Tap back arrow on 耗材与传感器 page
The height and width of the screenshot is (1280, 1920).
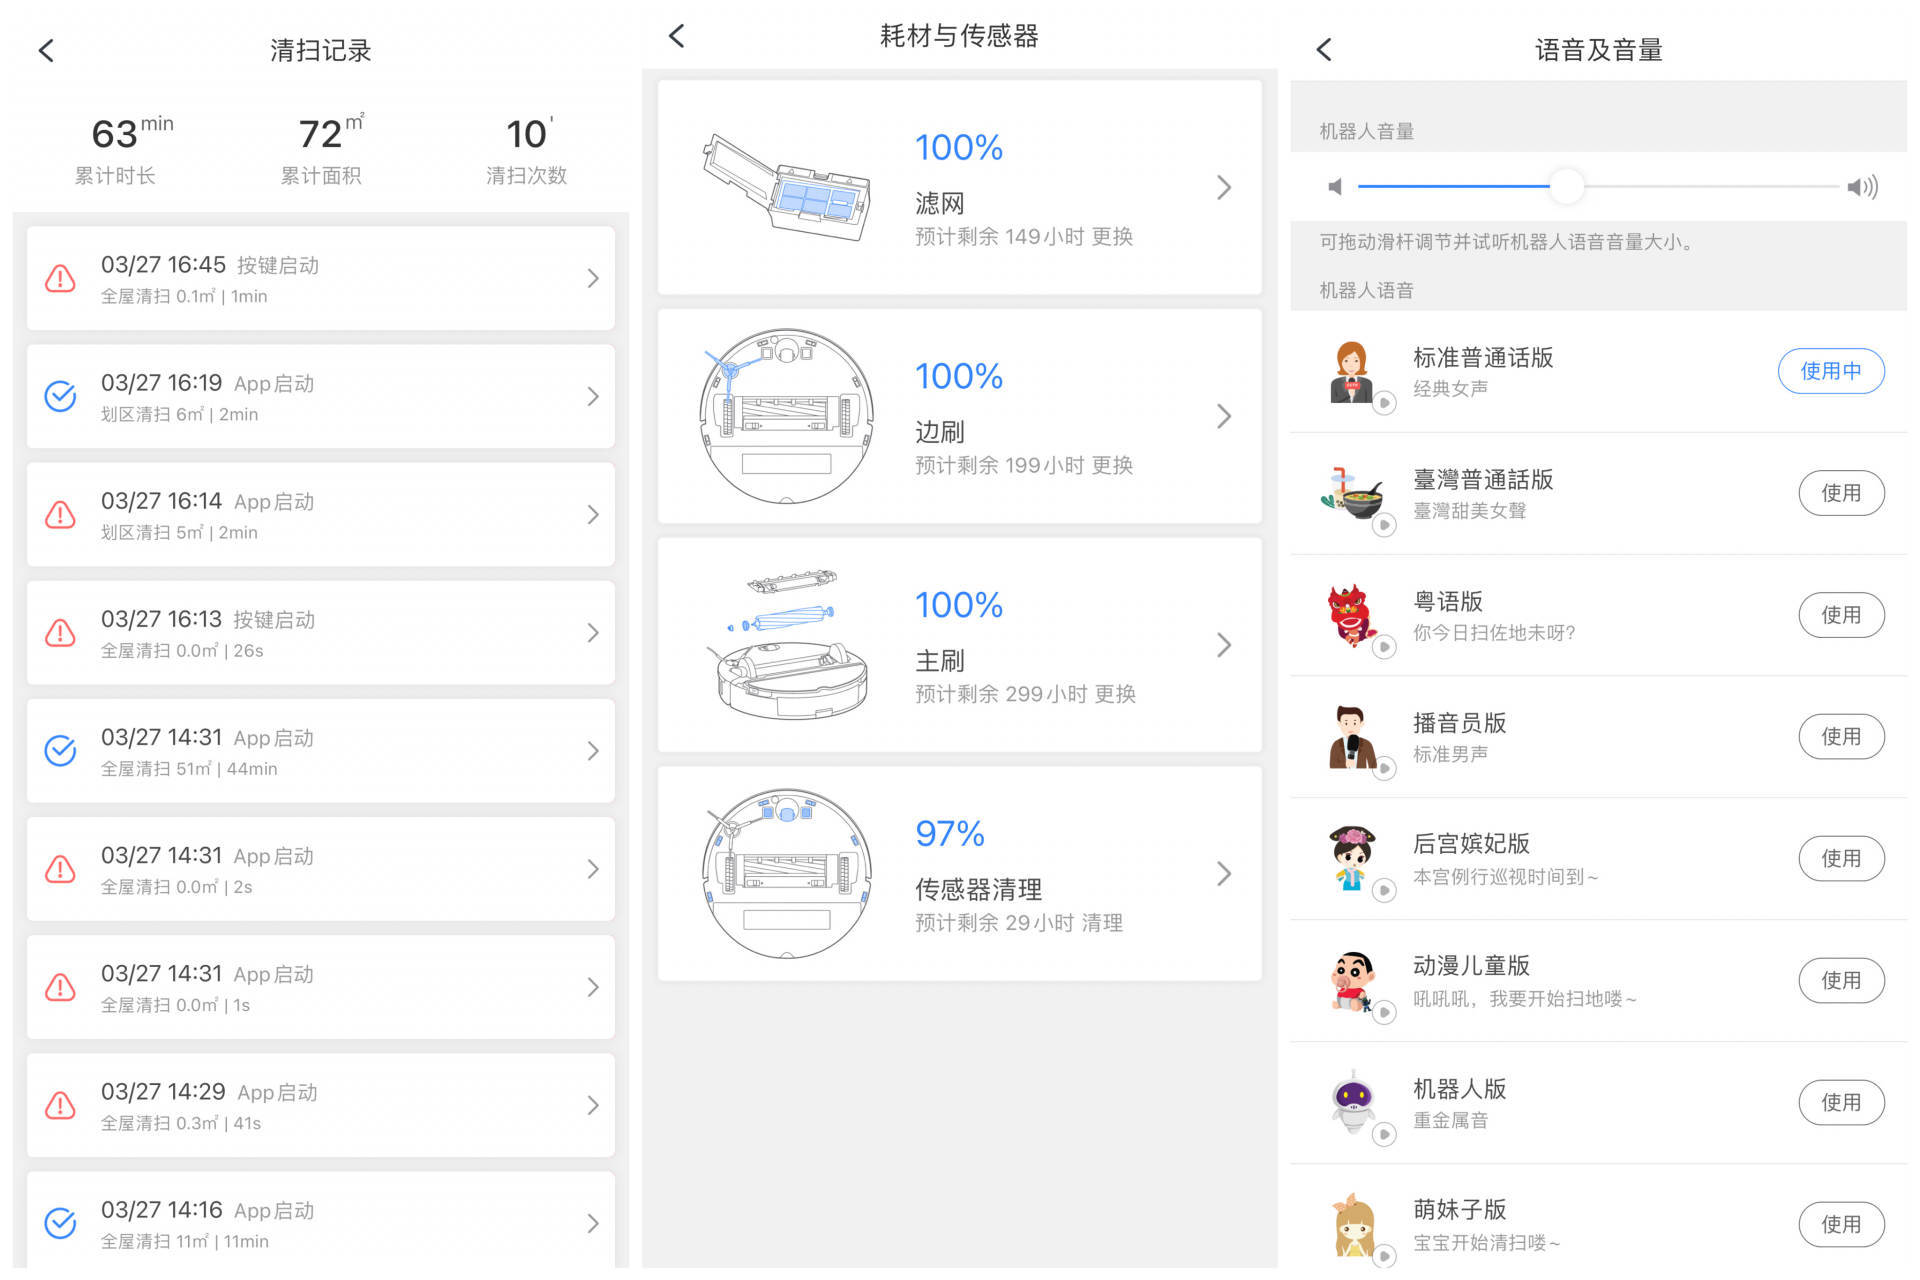677,36
